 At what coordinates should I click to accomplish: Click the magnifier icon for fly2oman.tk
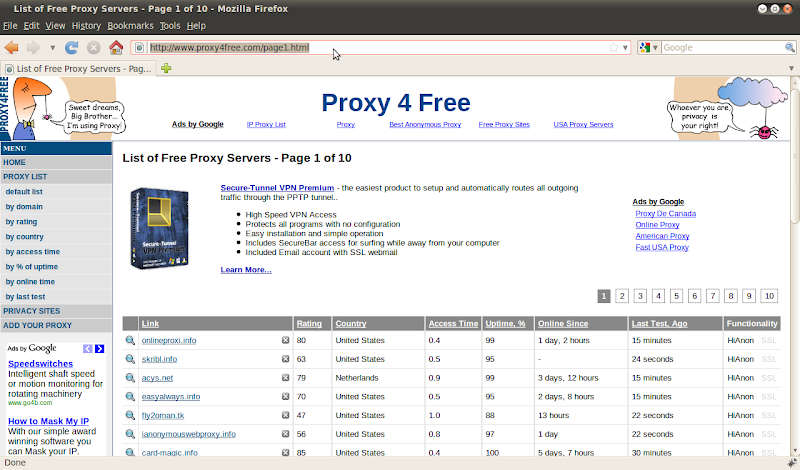click(x=130, y=415)
